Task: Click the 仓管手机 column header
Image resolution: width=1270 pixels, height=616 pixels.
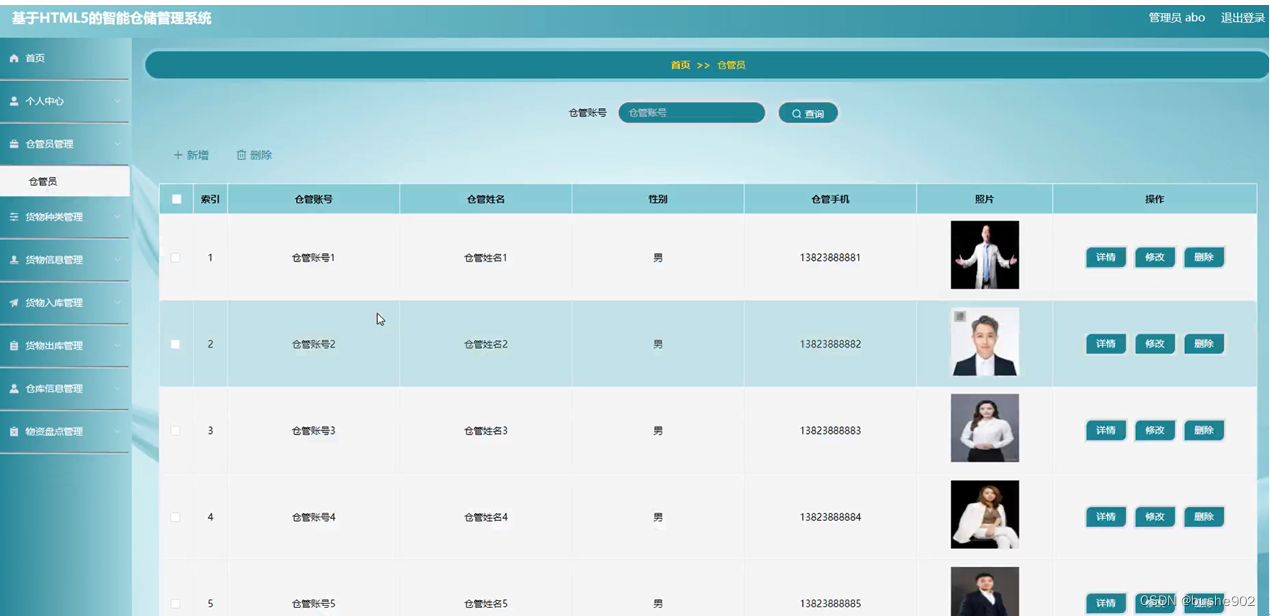Action: click(830, 199)
